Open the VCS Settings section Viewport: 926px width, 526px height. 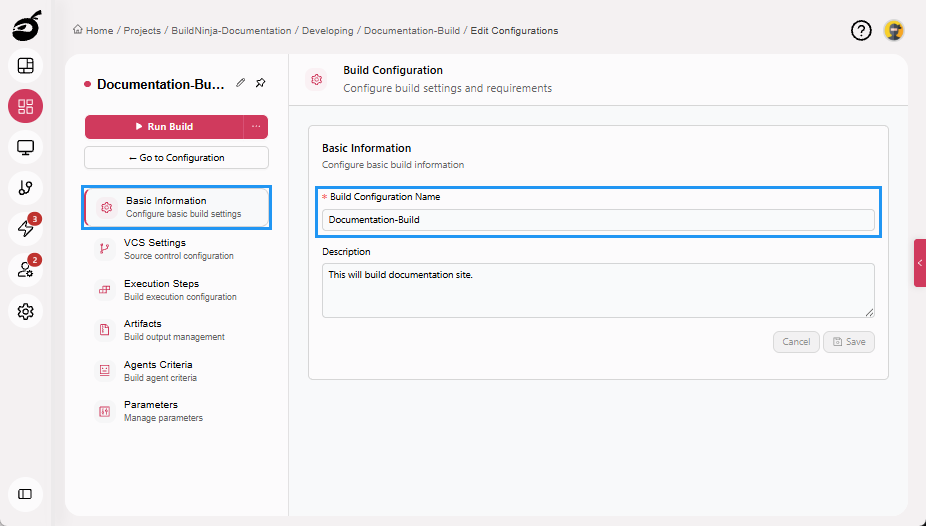pyautogui.click(x=177, y=249)
